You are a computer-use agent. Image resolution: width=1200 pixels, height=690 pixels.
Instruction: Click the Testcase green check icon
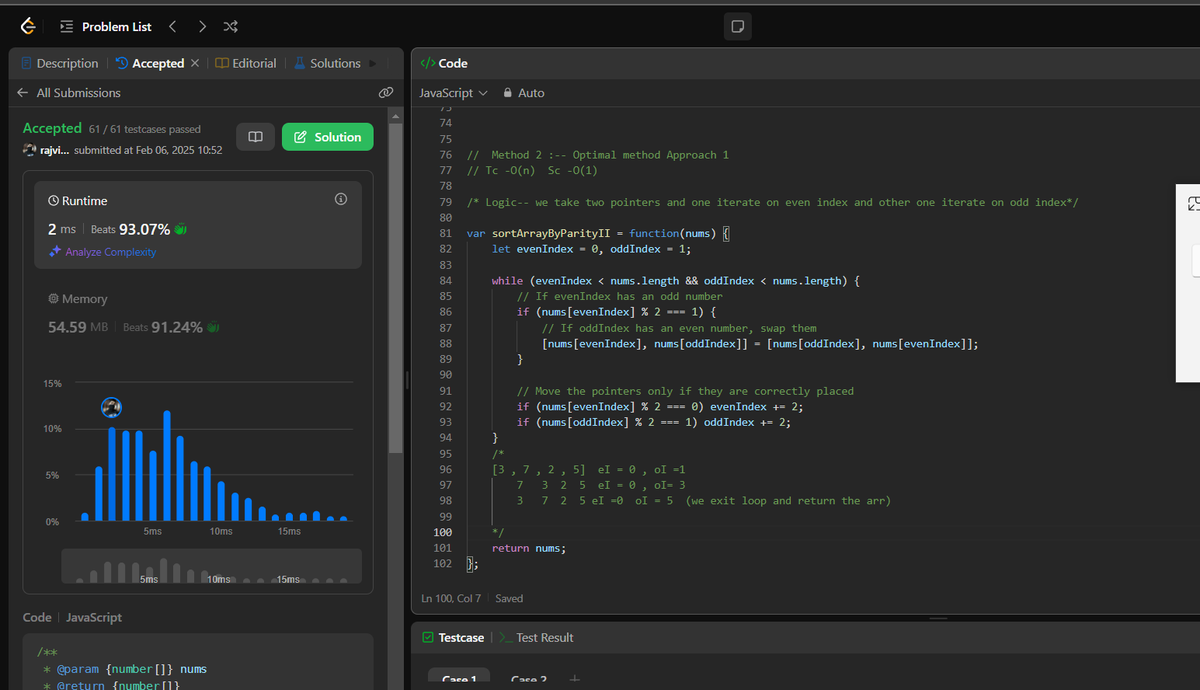point(428,637)
